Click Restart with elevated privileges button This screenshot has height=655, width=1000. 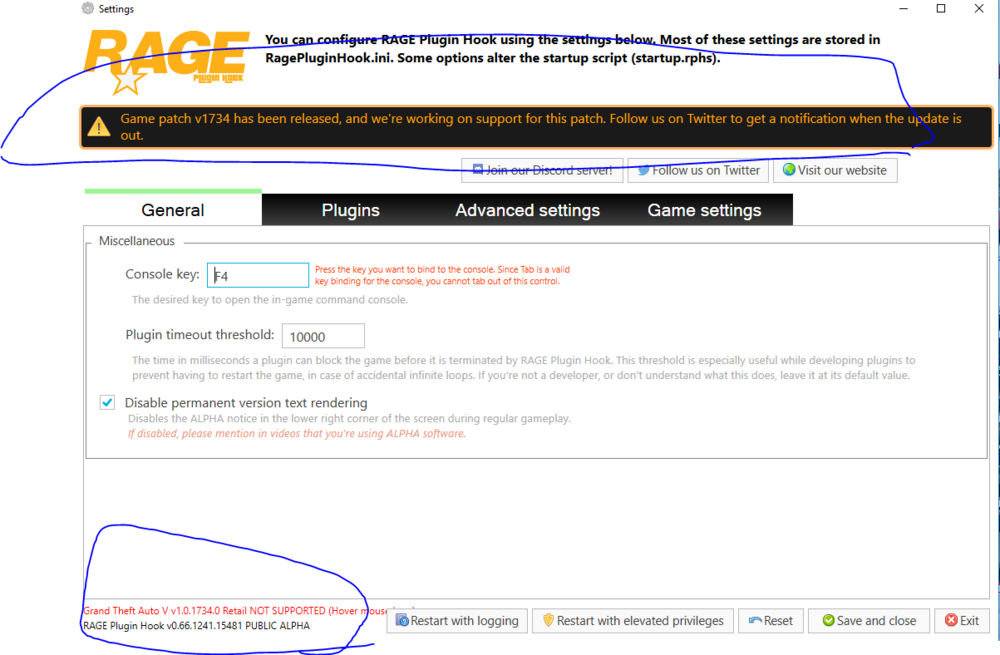coord(633,621)
